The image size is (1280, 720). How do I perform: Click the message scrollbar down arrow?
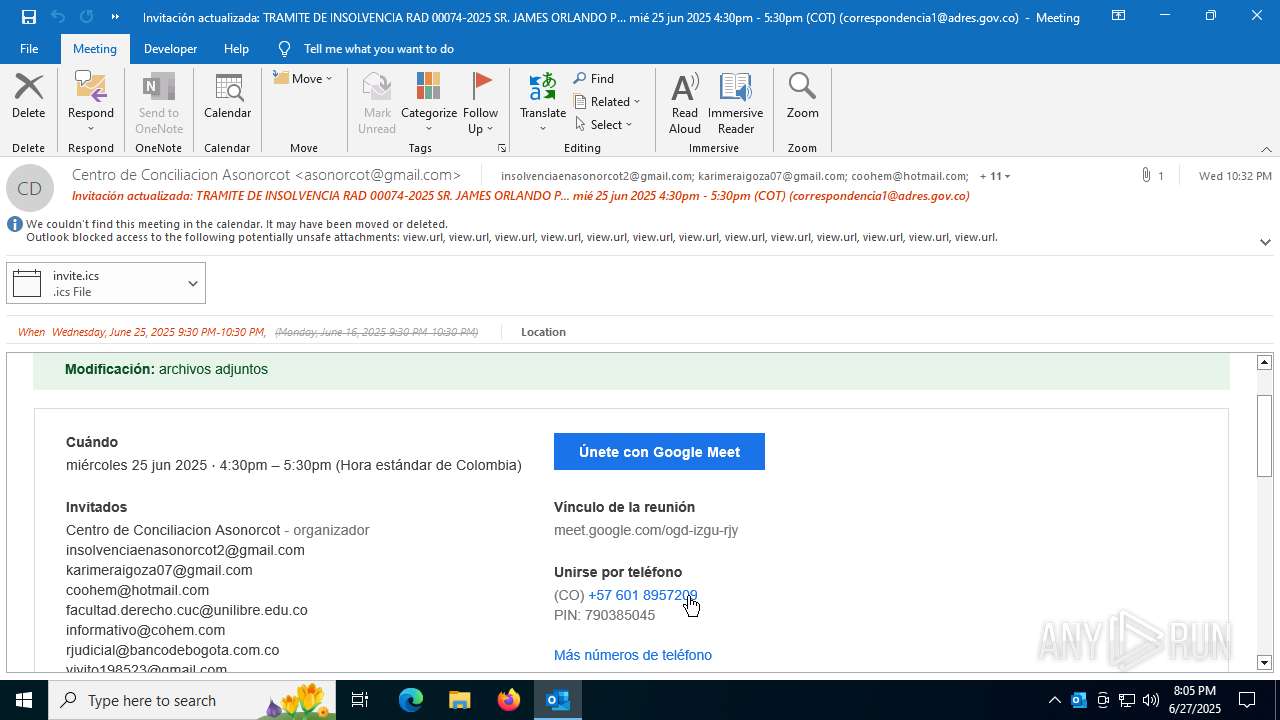tap(1264, 662)
